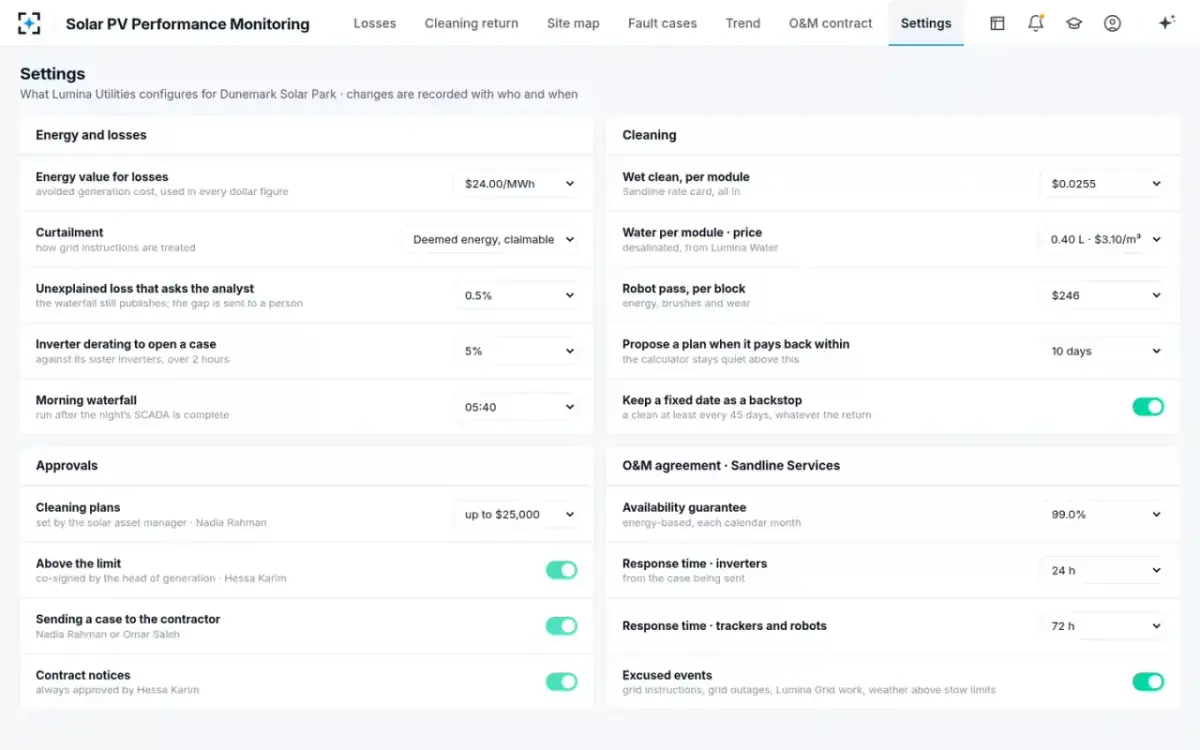Screen dimensions: 1200x750
Task: Open inverters response time 24 h dropdown
Action: (1102, 570)
